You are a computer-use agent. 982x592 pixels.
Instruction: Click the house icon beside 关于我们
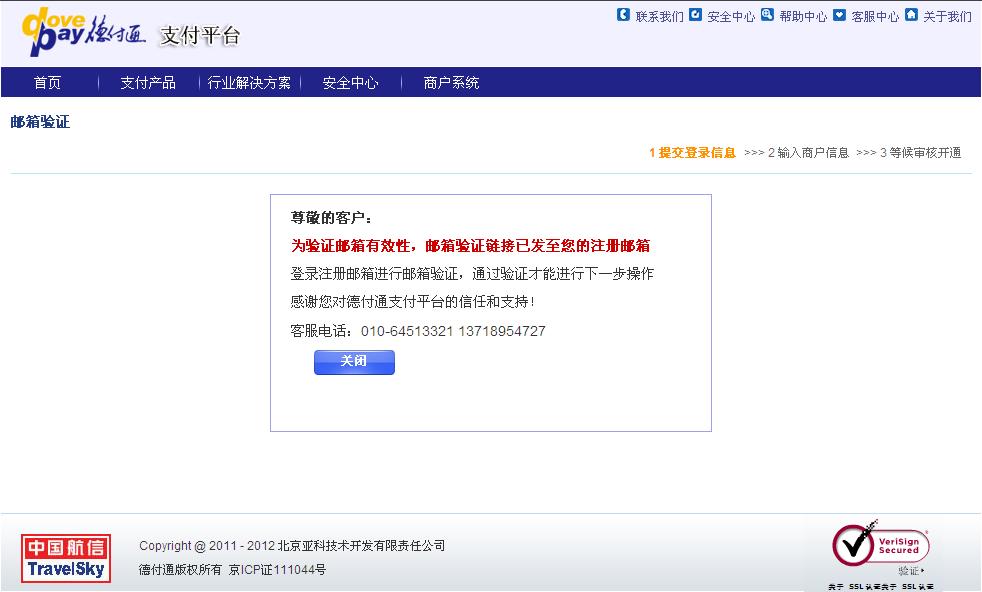click(911, 15)
